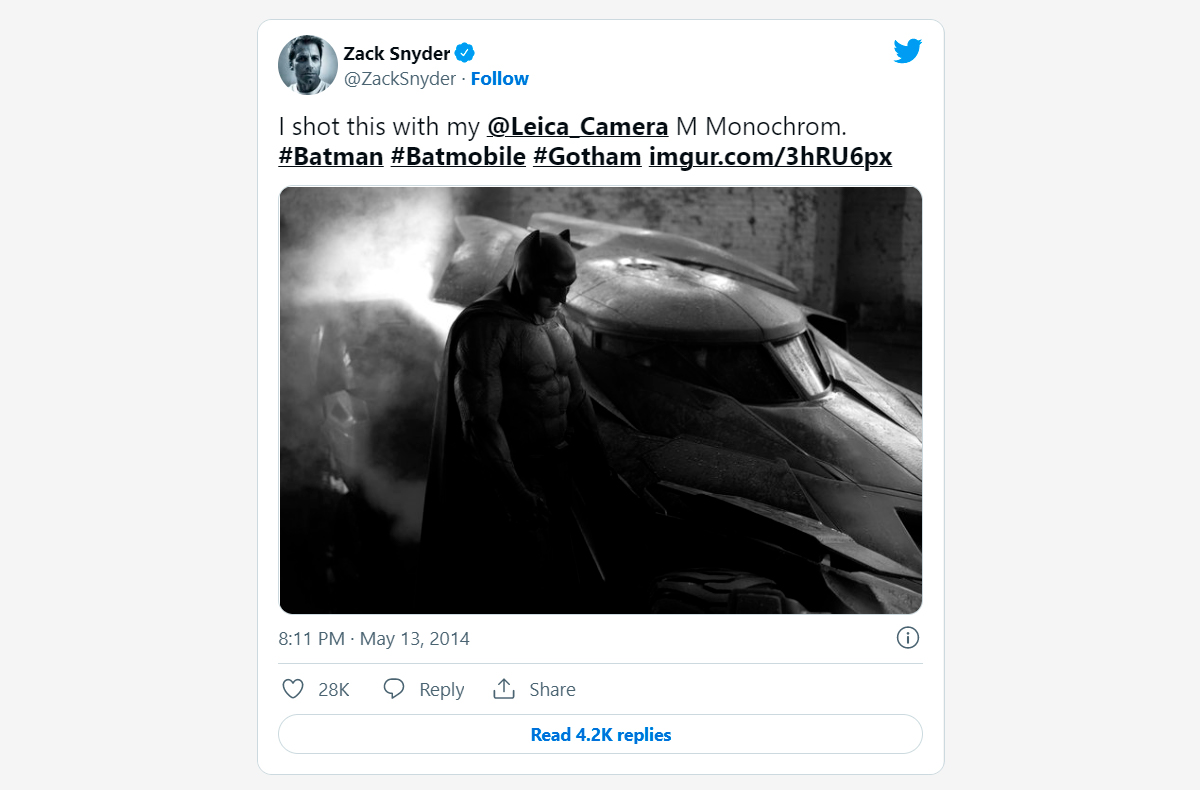Image resolution: width=1200 pixels, height=790 pixels.
Task: Click the 8:11 PM May 13, 2014 timestamp
Action: [374, 638]
